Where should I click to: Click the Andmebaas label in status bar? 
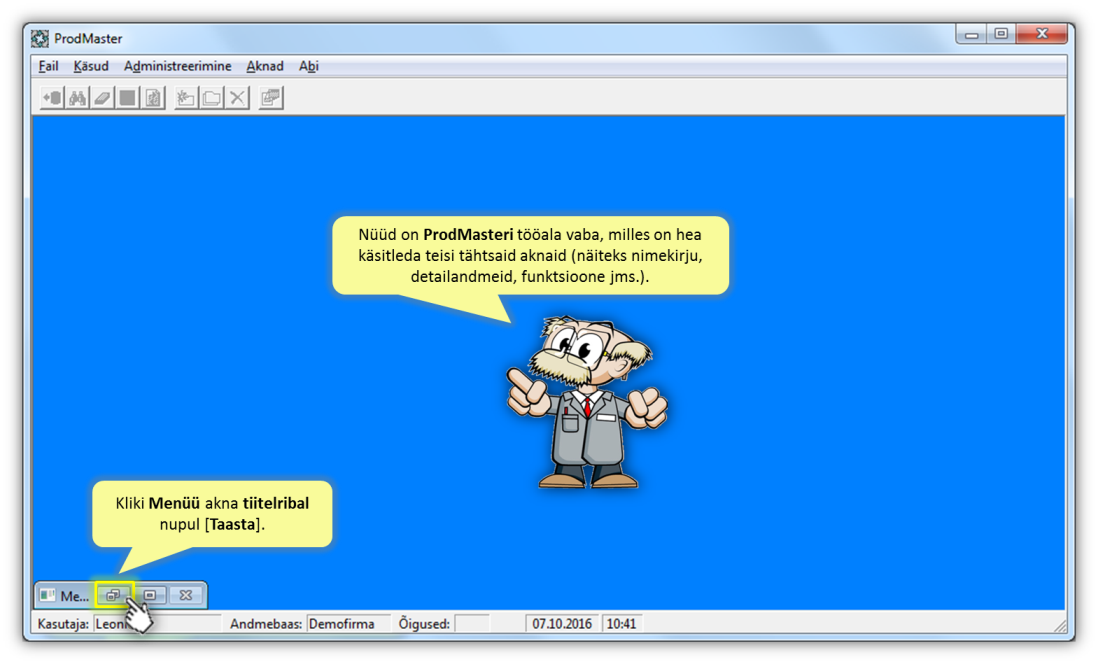265,623
